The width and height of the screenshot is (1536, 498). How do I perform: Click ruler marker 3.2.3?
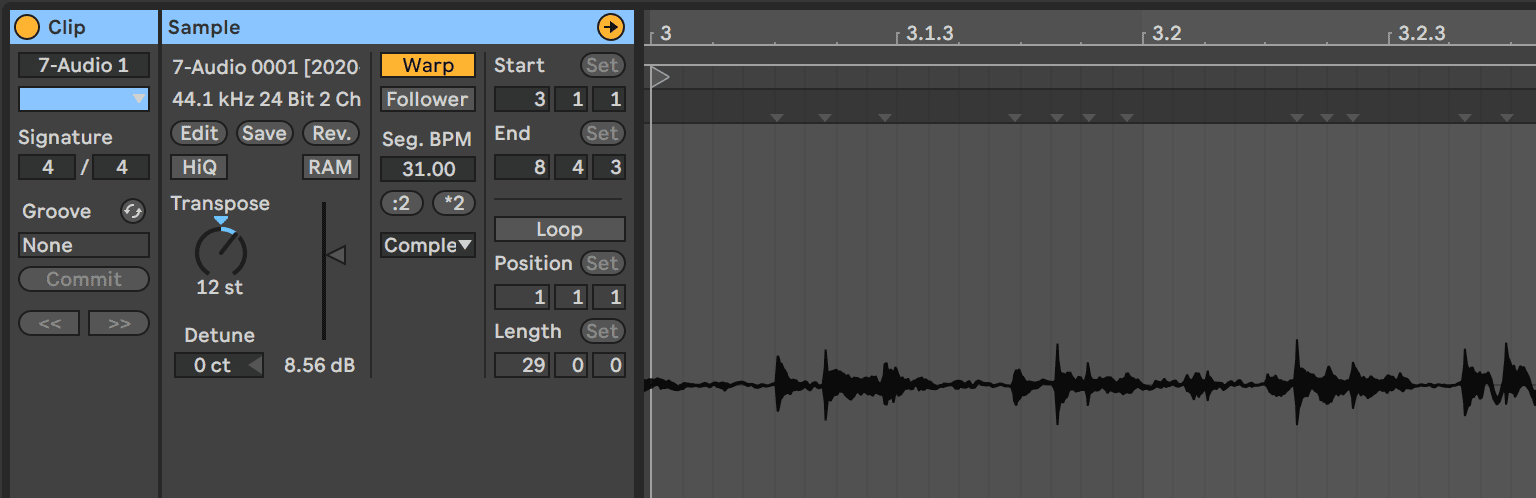pos(1421,33)
